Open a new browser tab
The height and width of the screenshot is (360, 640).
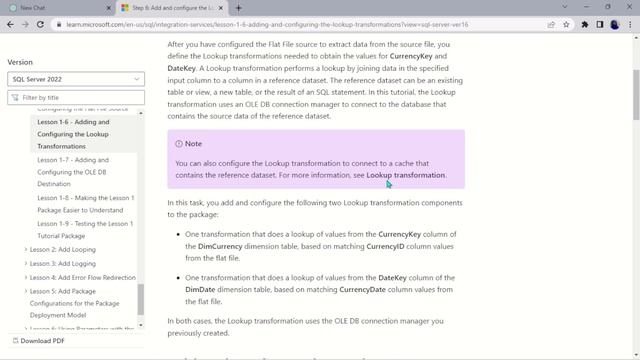point(239,8)
